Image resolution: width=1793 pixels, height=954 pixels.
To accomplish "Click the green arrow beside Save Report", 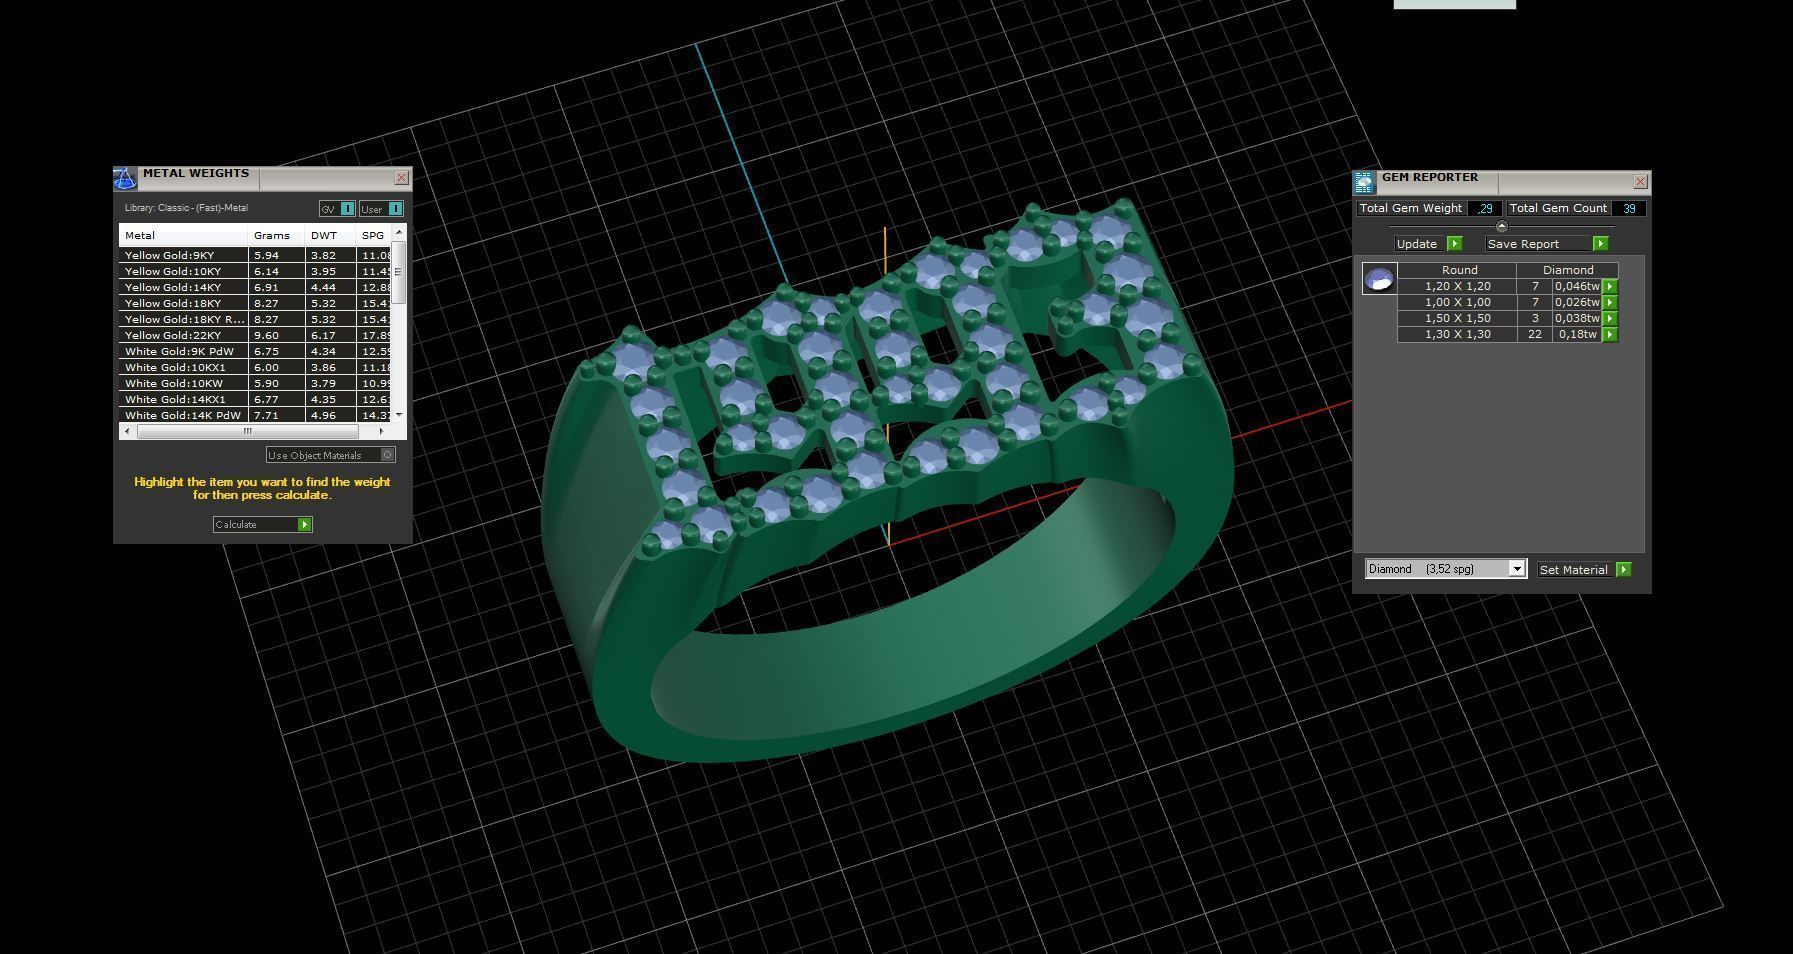I will pyautogui.click(x=1600, y=244).
